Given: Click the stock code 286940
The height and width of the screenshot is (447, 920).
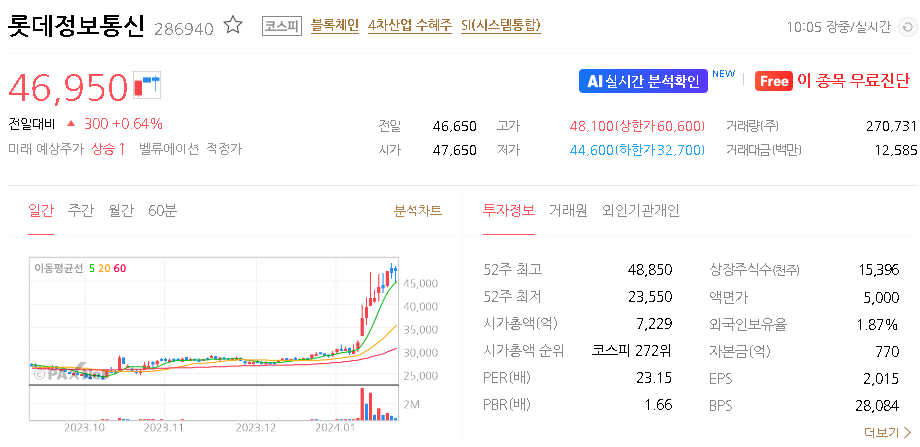Looking at the screenshot, I should (184, 29).
